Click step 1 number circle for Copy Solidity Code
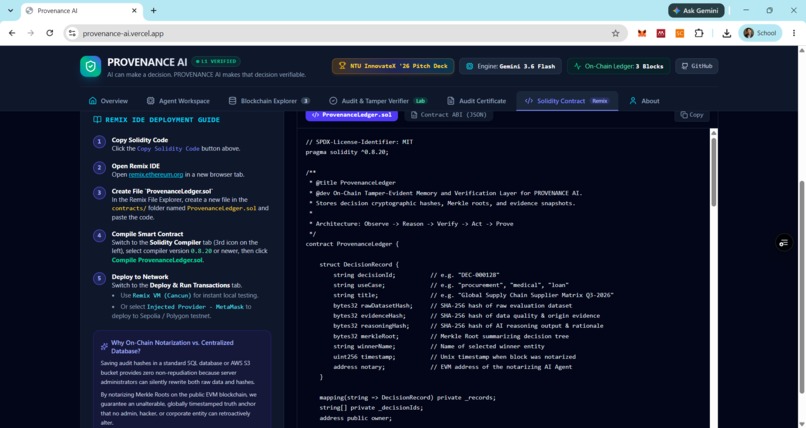806x428 pixels. [99, 142]
